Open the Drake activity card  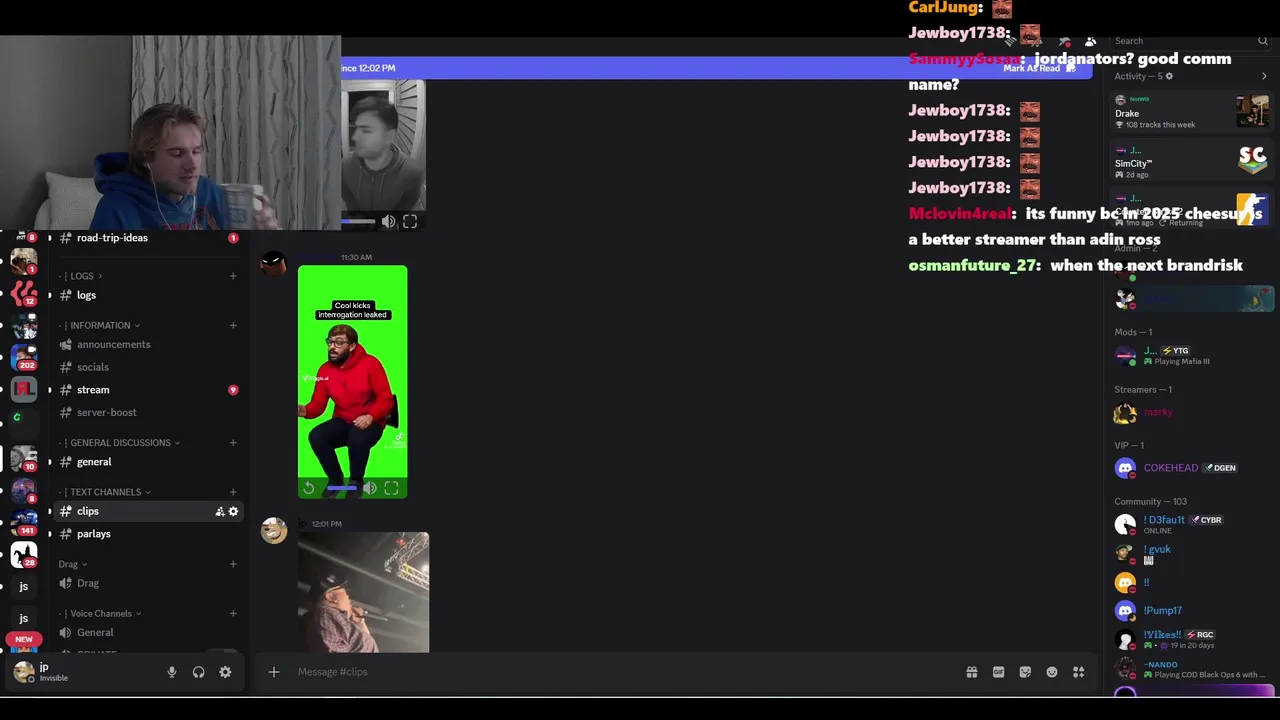pos(1191,112)
